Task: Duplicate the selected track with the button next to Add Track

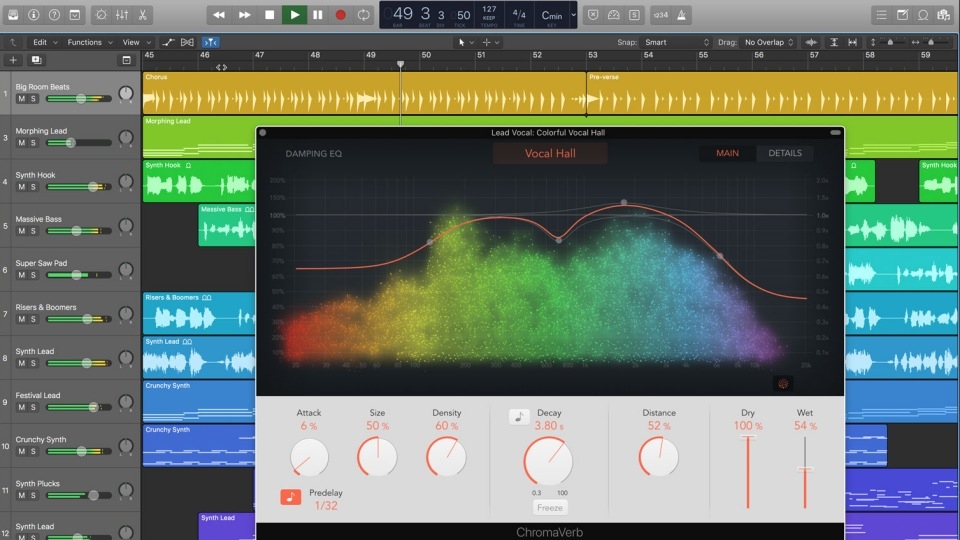Action: (36, 60)
